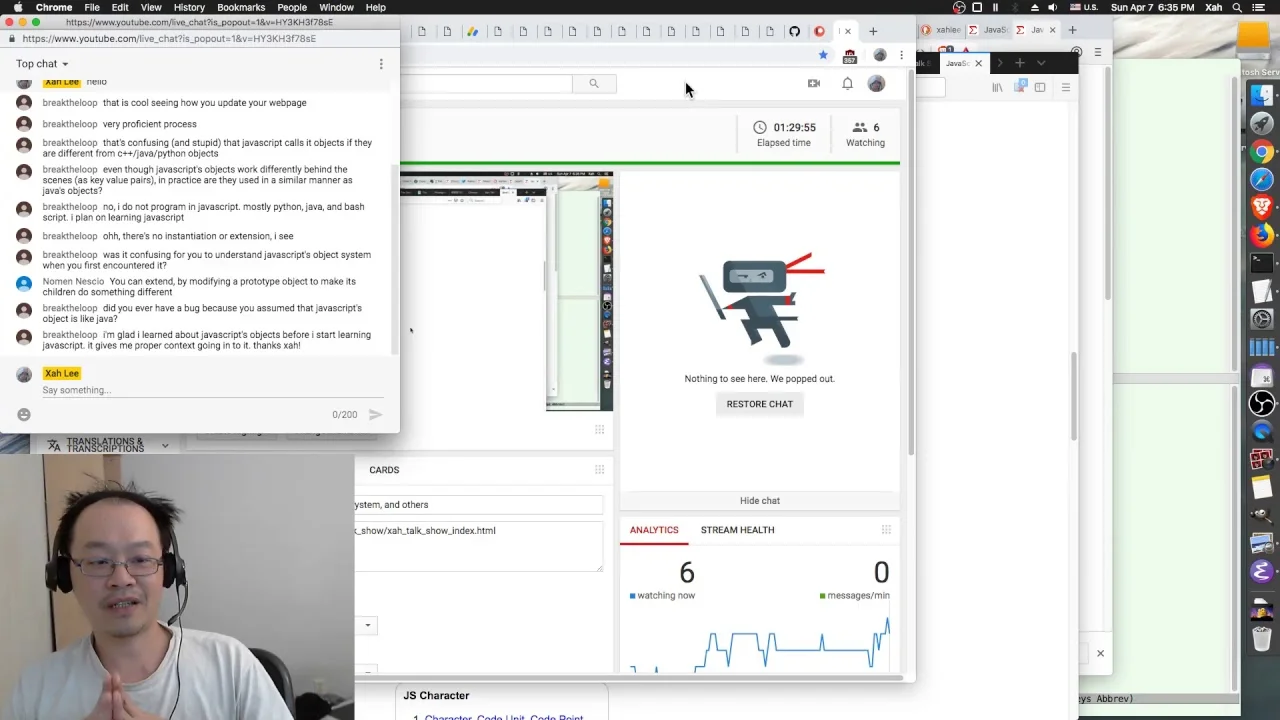This screenshot has height=720, width=1280.
Task: Open the chat options three-dot menu
Action: pyautogui.click(x=381, y=64)
